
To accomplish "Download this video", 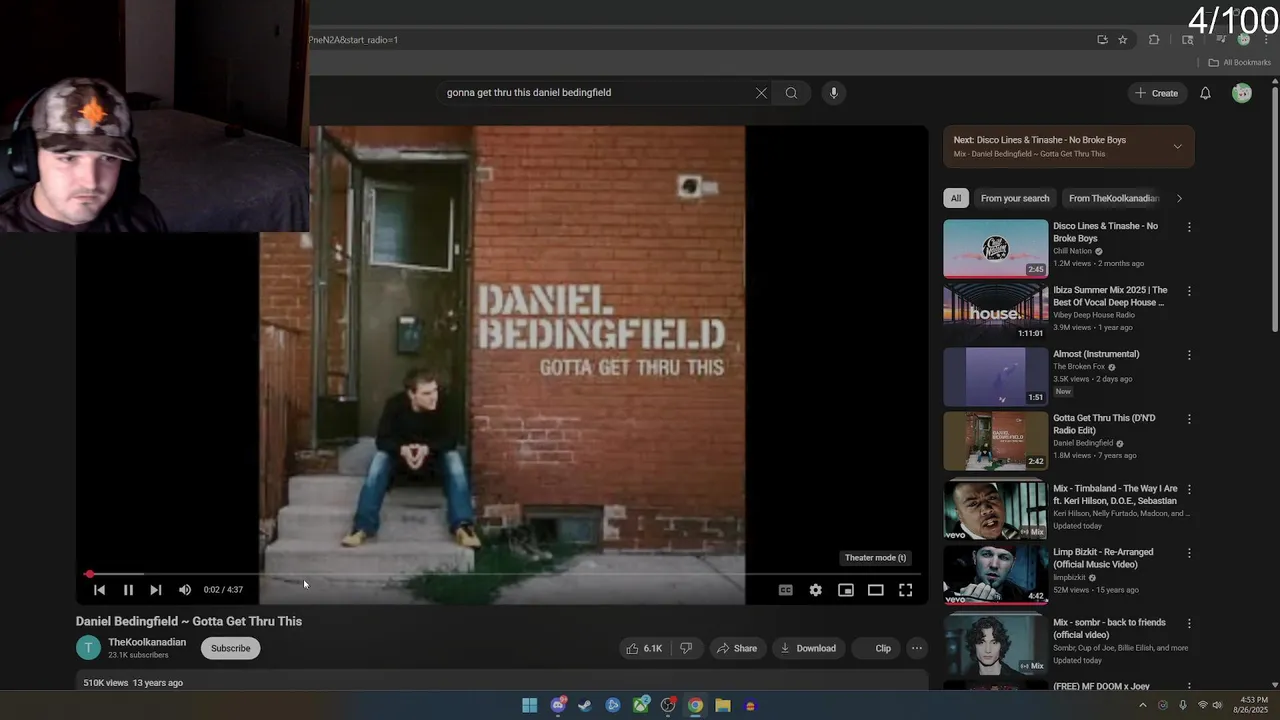I will pyautogui.click(x=808, y=648).
